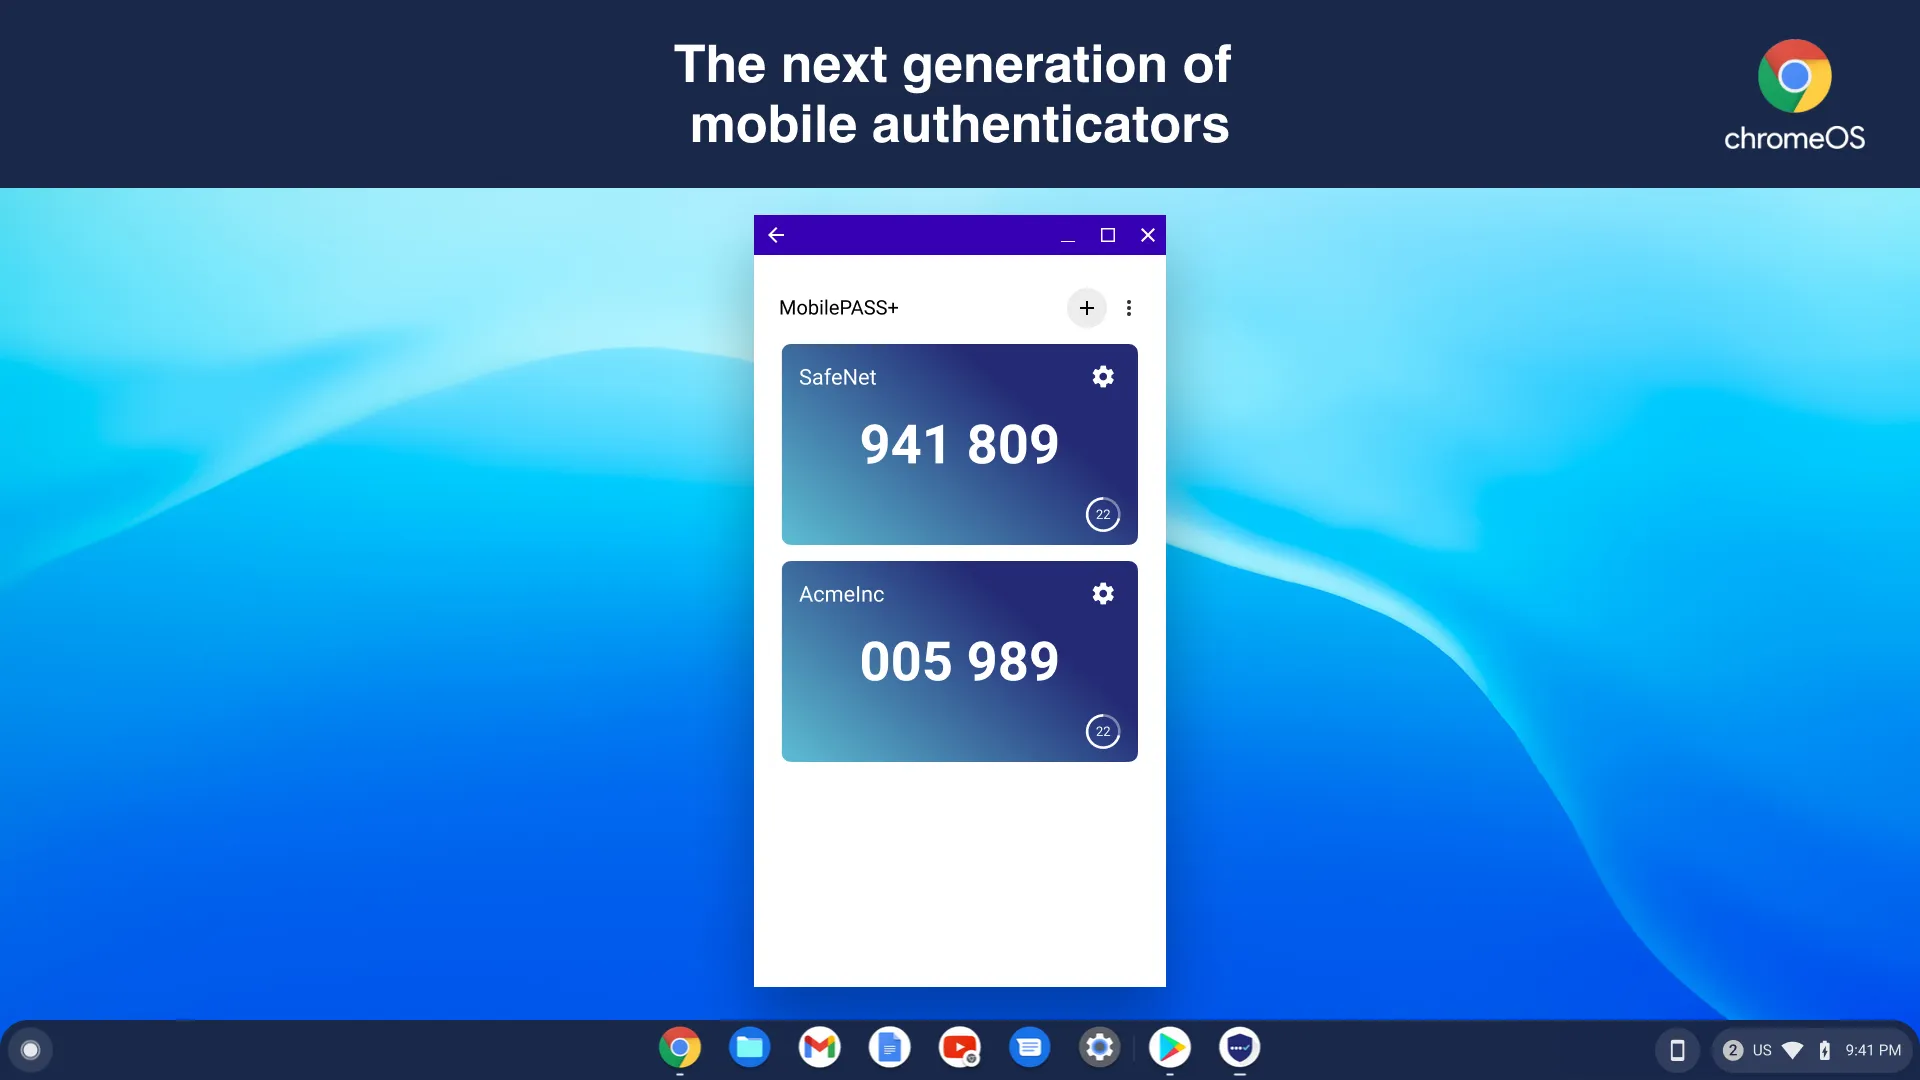Open Gmail from taskbar
The image size is (1920, 1080).
tap(820, 1048)
